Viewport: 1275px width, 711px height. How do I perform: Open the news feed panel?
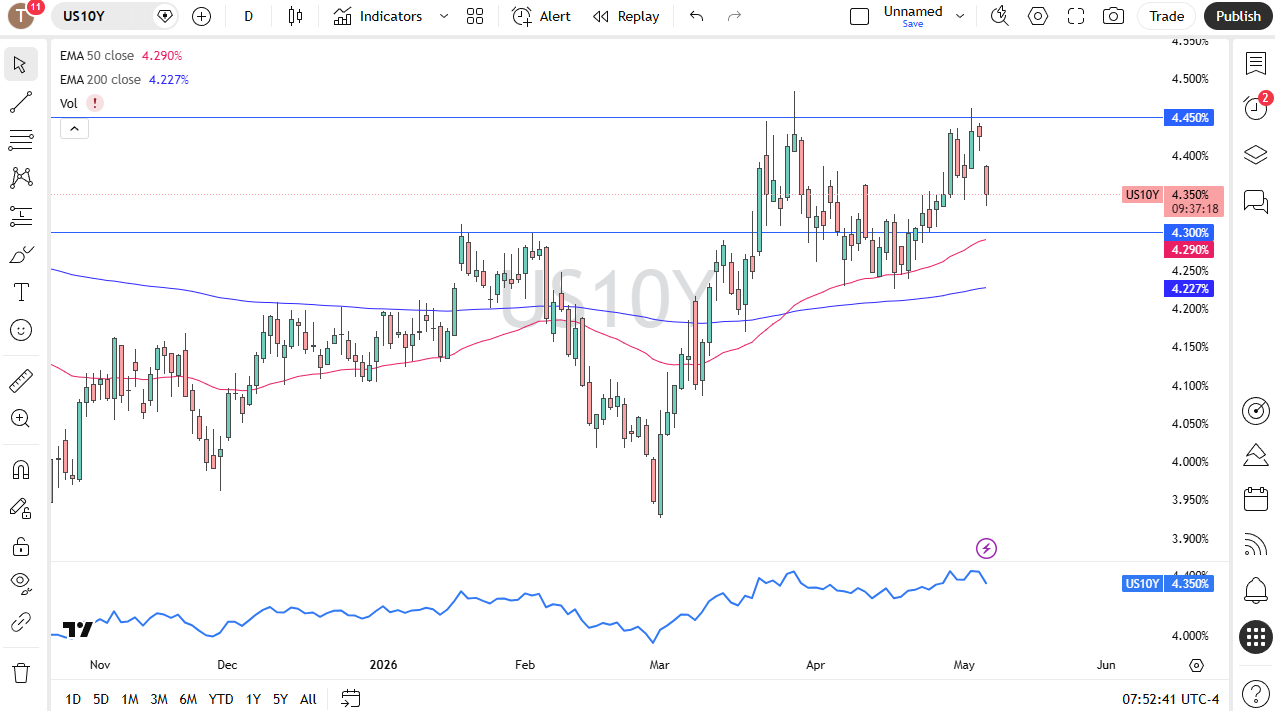coord(1256,545)
